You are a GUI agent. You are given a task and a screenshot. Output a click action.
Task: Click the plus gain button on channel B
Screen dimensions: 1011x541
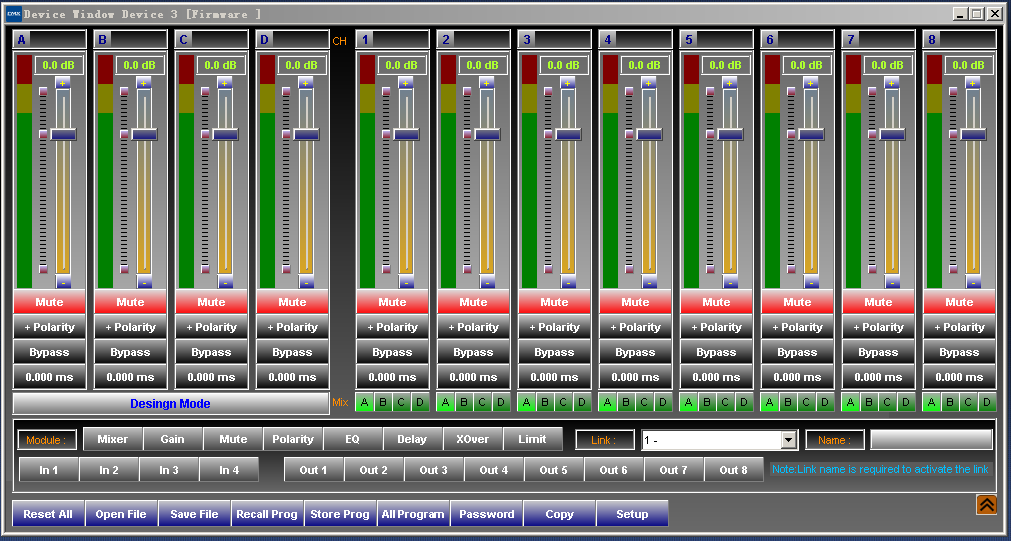(x=144, y=83)
